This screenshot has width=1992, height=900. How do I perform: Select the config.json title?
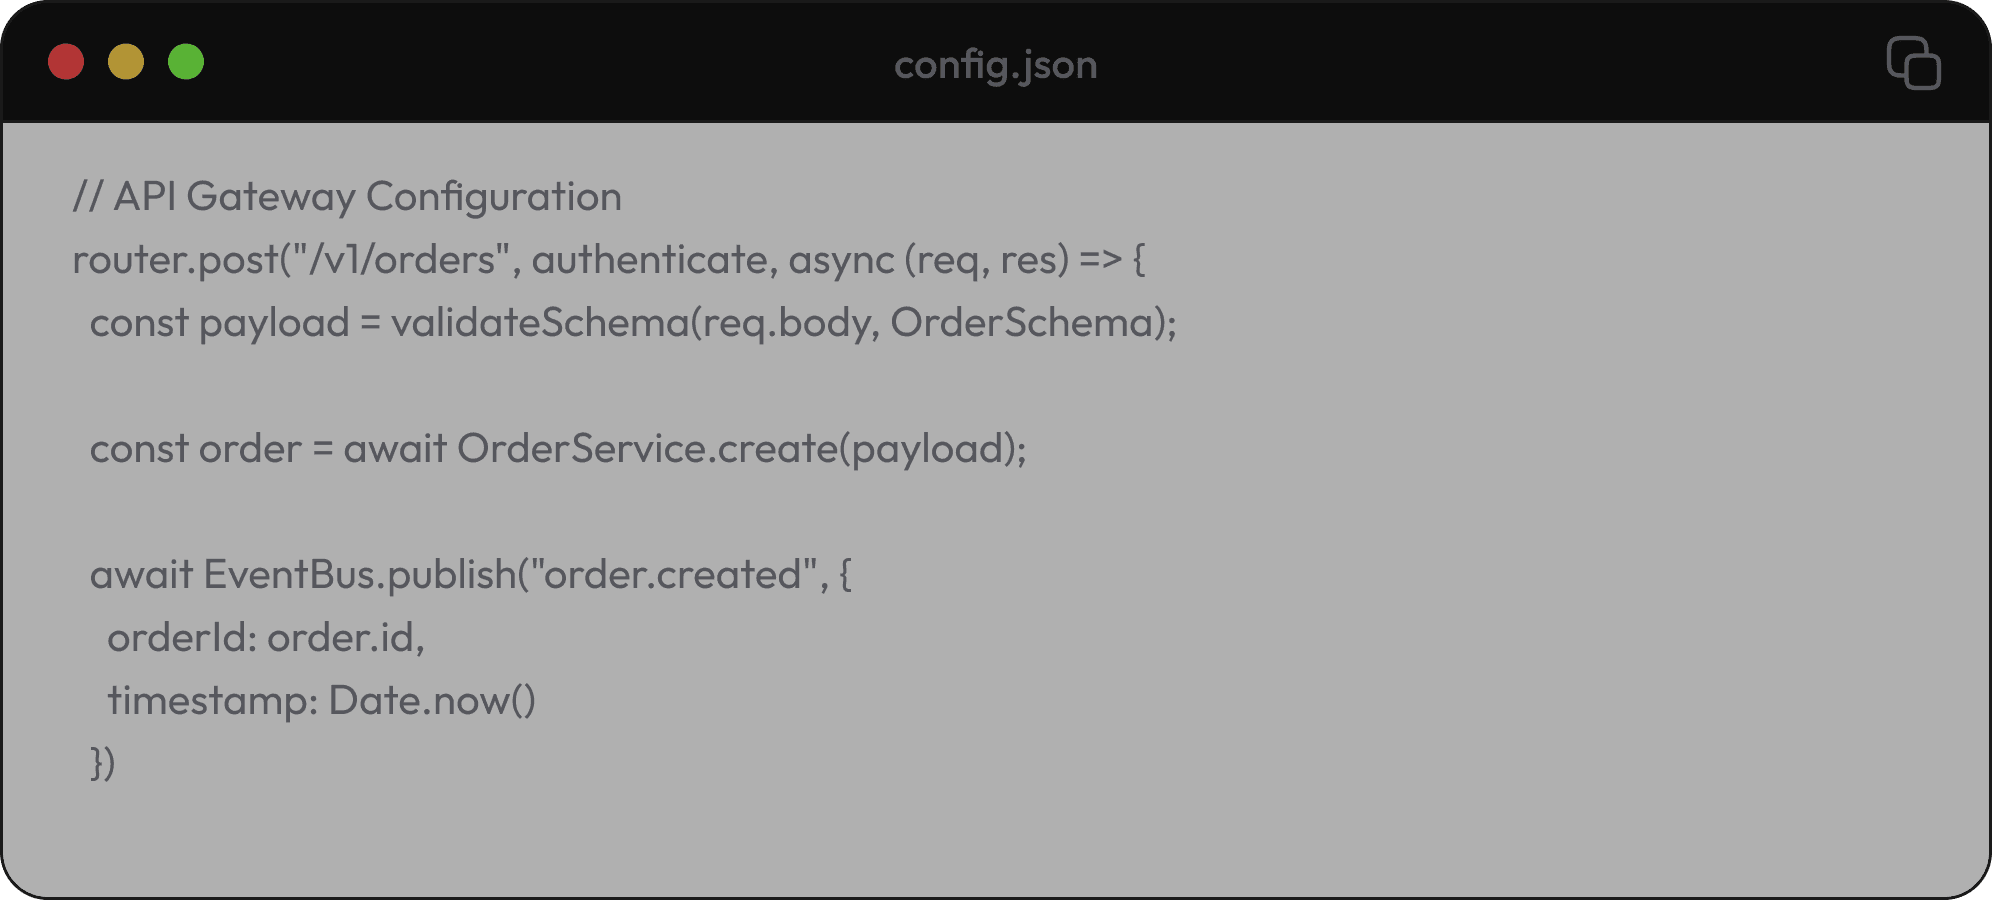[x=996, y=64]
